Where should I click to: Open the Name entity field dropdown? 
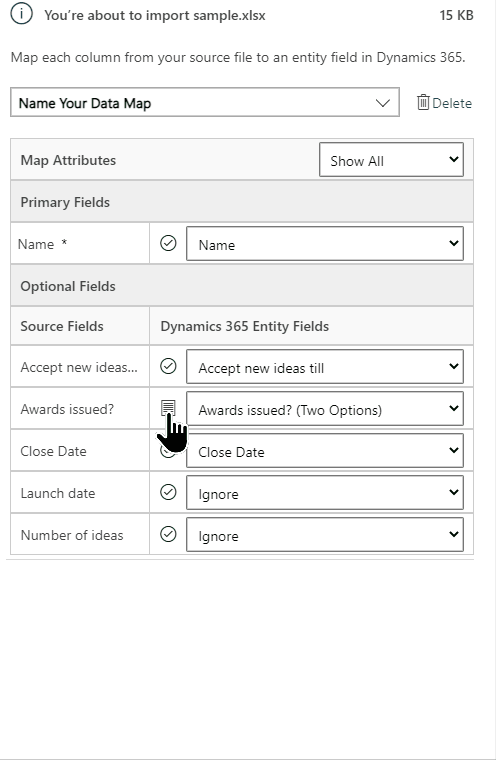coord(325,243)
